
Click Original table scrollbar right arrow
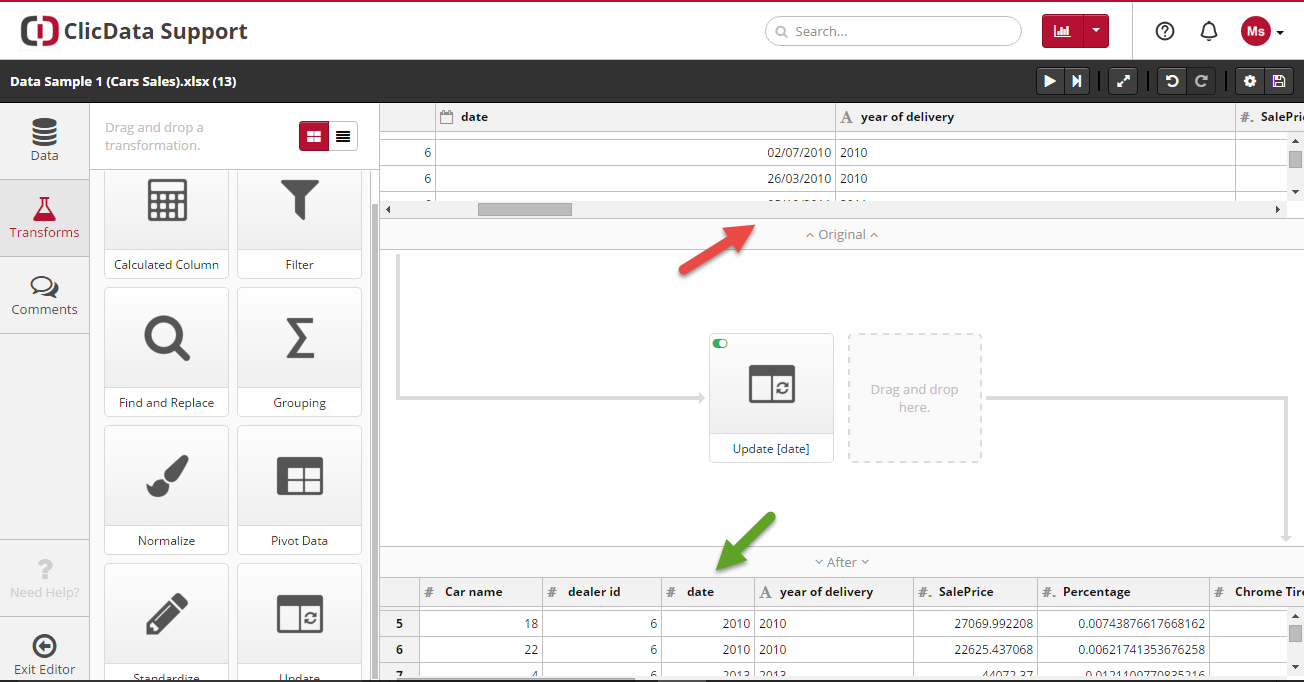click(1278, 210)
